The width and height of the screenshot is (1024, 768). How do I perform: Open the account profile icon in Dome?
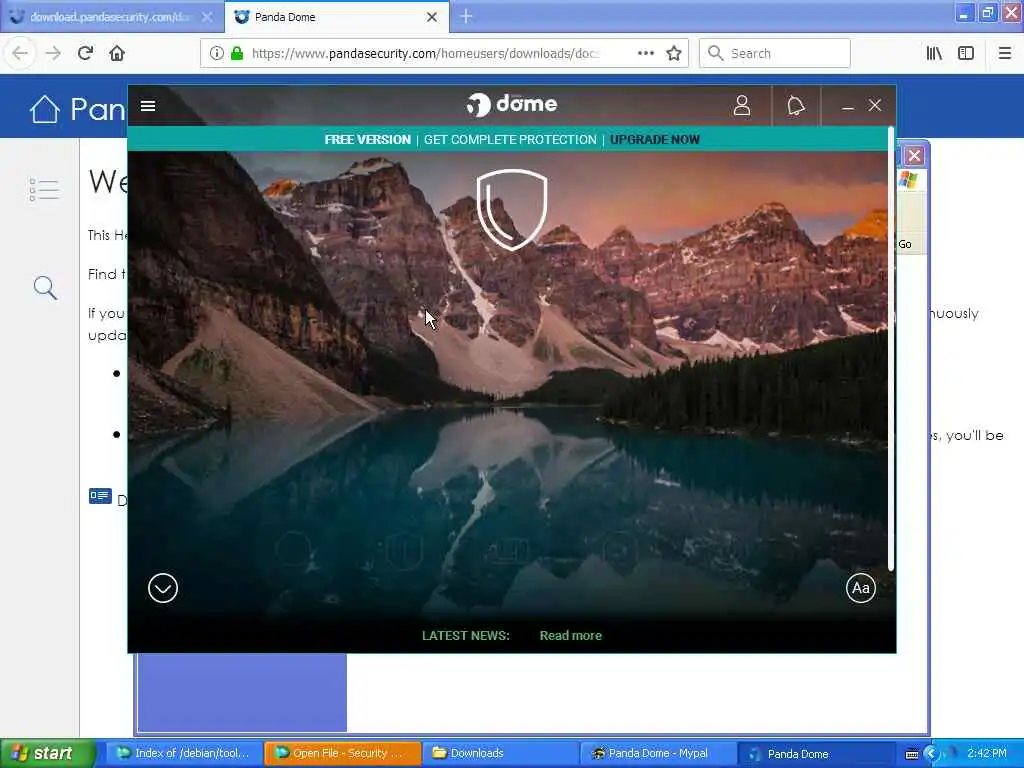[x=742, y=105]
